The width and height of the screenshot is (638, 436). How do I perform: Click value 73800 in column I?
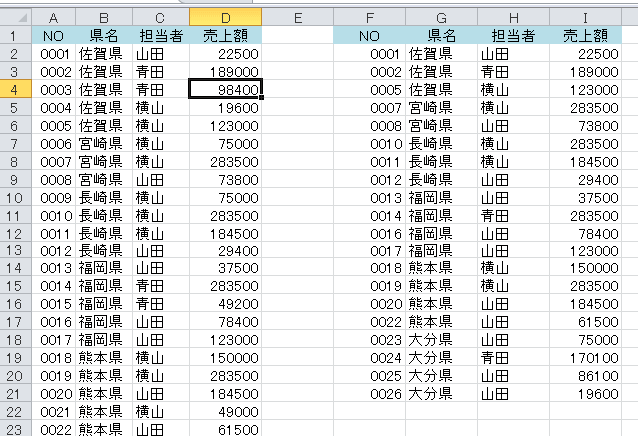click(586, 126)
